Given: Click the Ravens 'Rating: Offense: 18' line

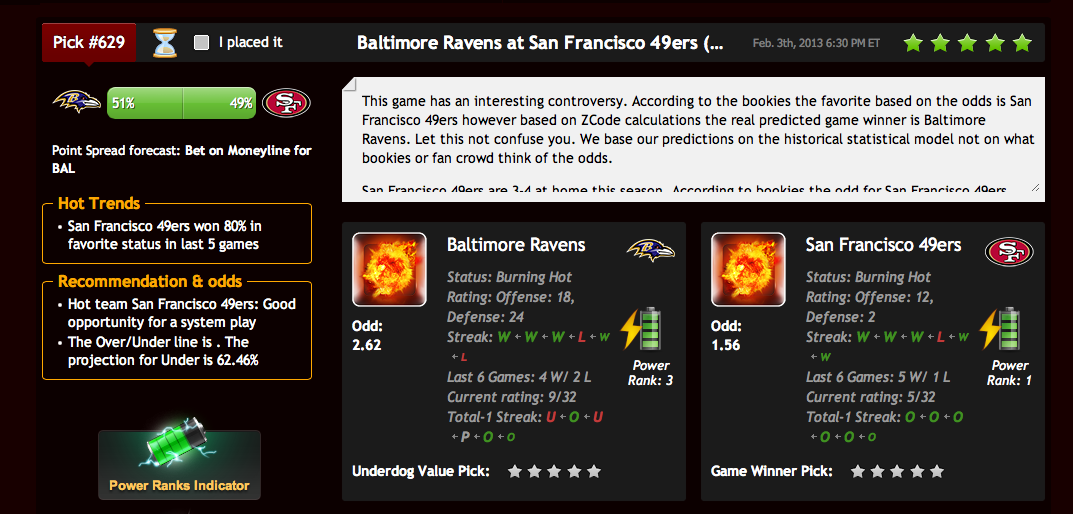Looking at the screenshot, I should (510, 297).
